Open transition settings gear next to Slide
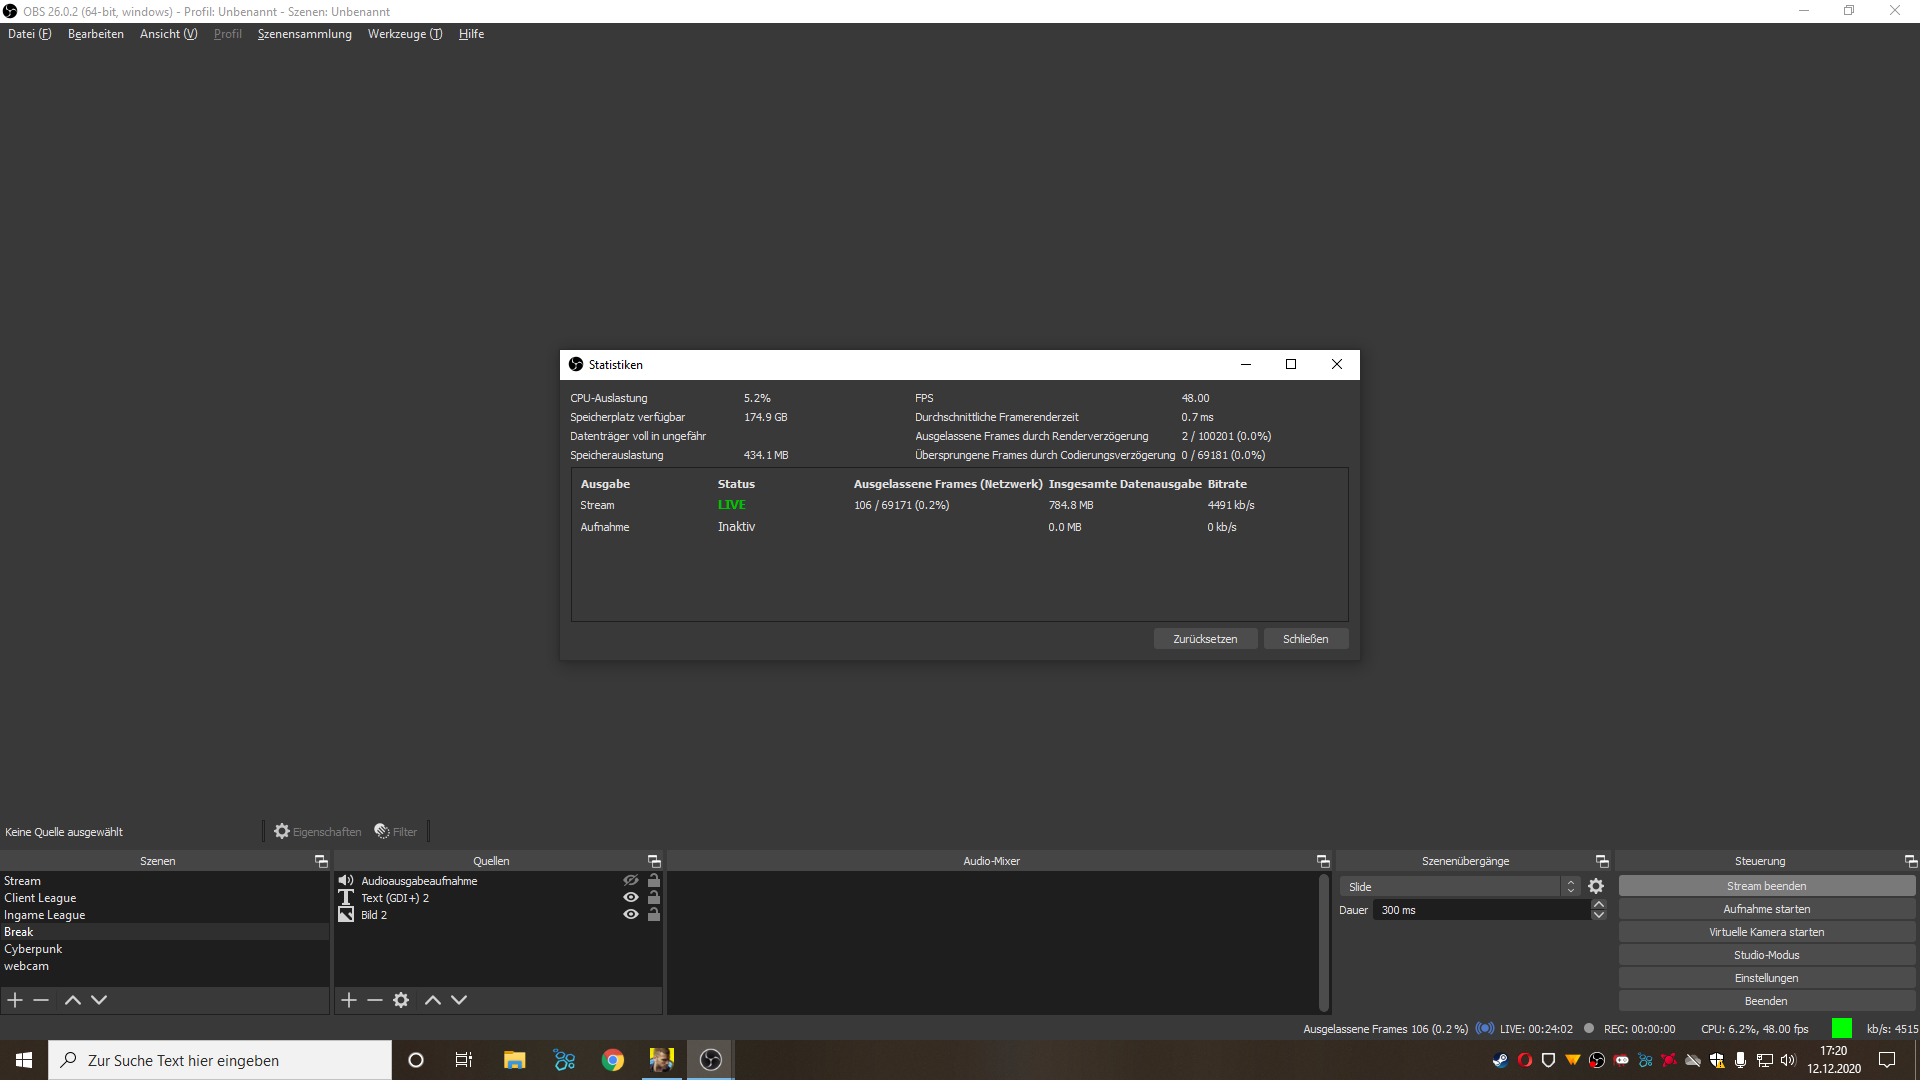 pyautogui.click(x=1596, y=887)
